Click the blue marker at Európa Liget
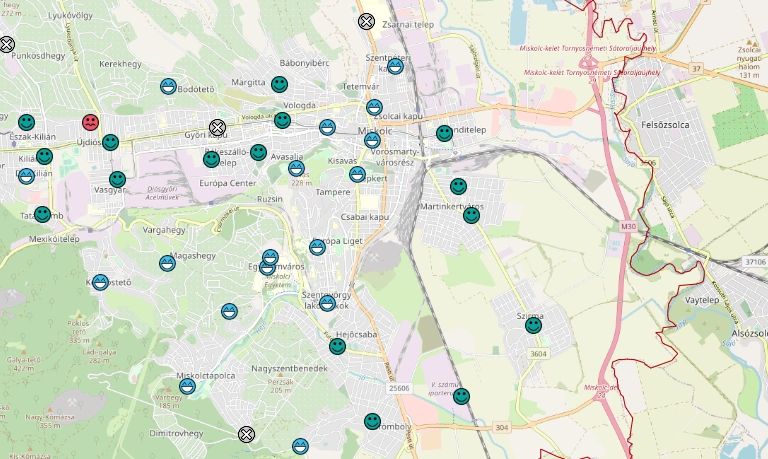 coord(317,247)
